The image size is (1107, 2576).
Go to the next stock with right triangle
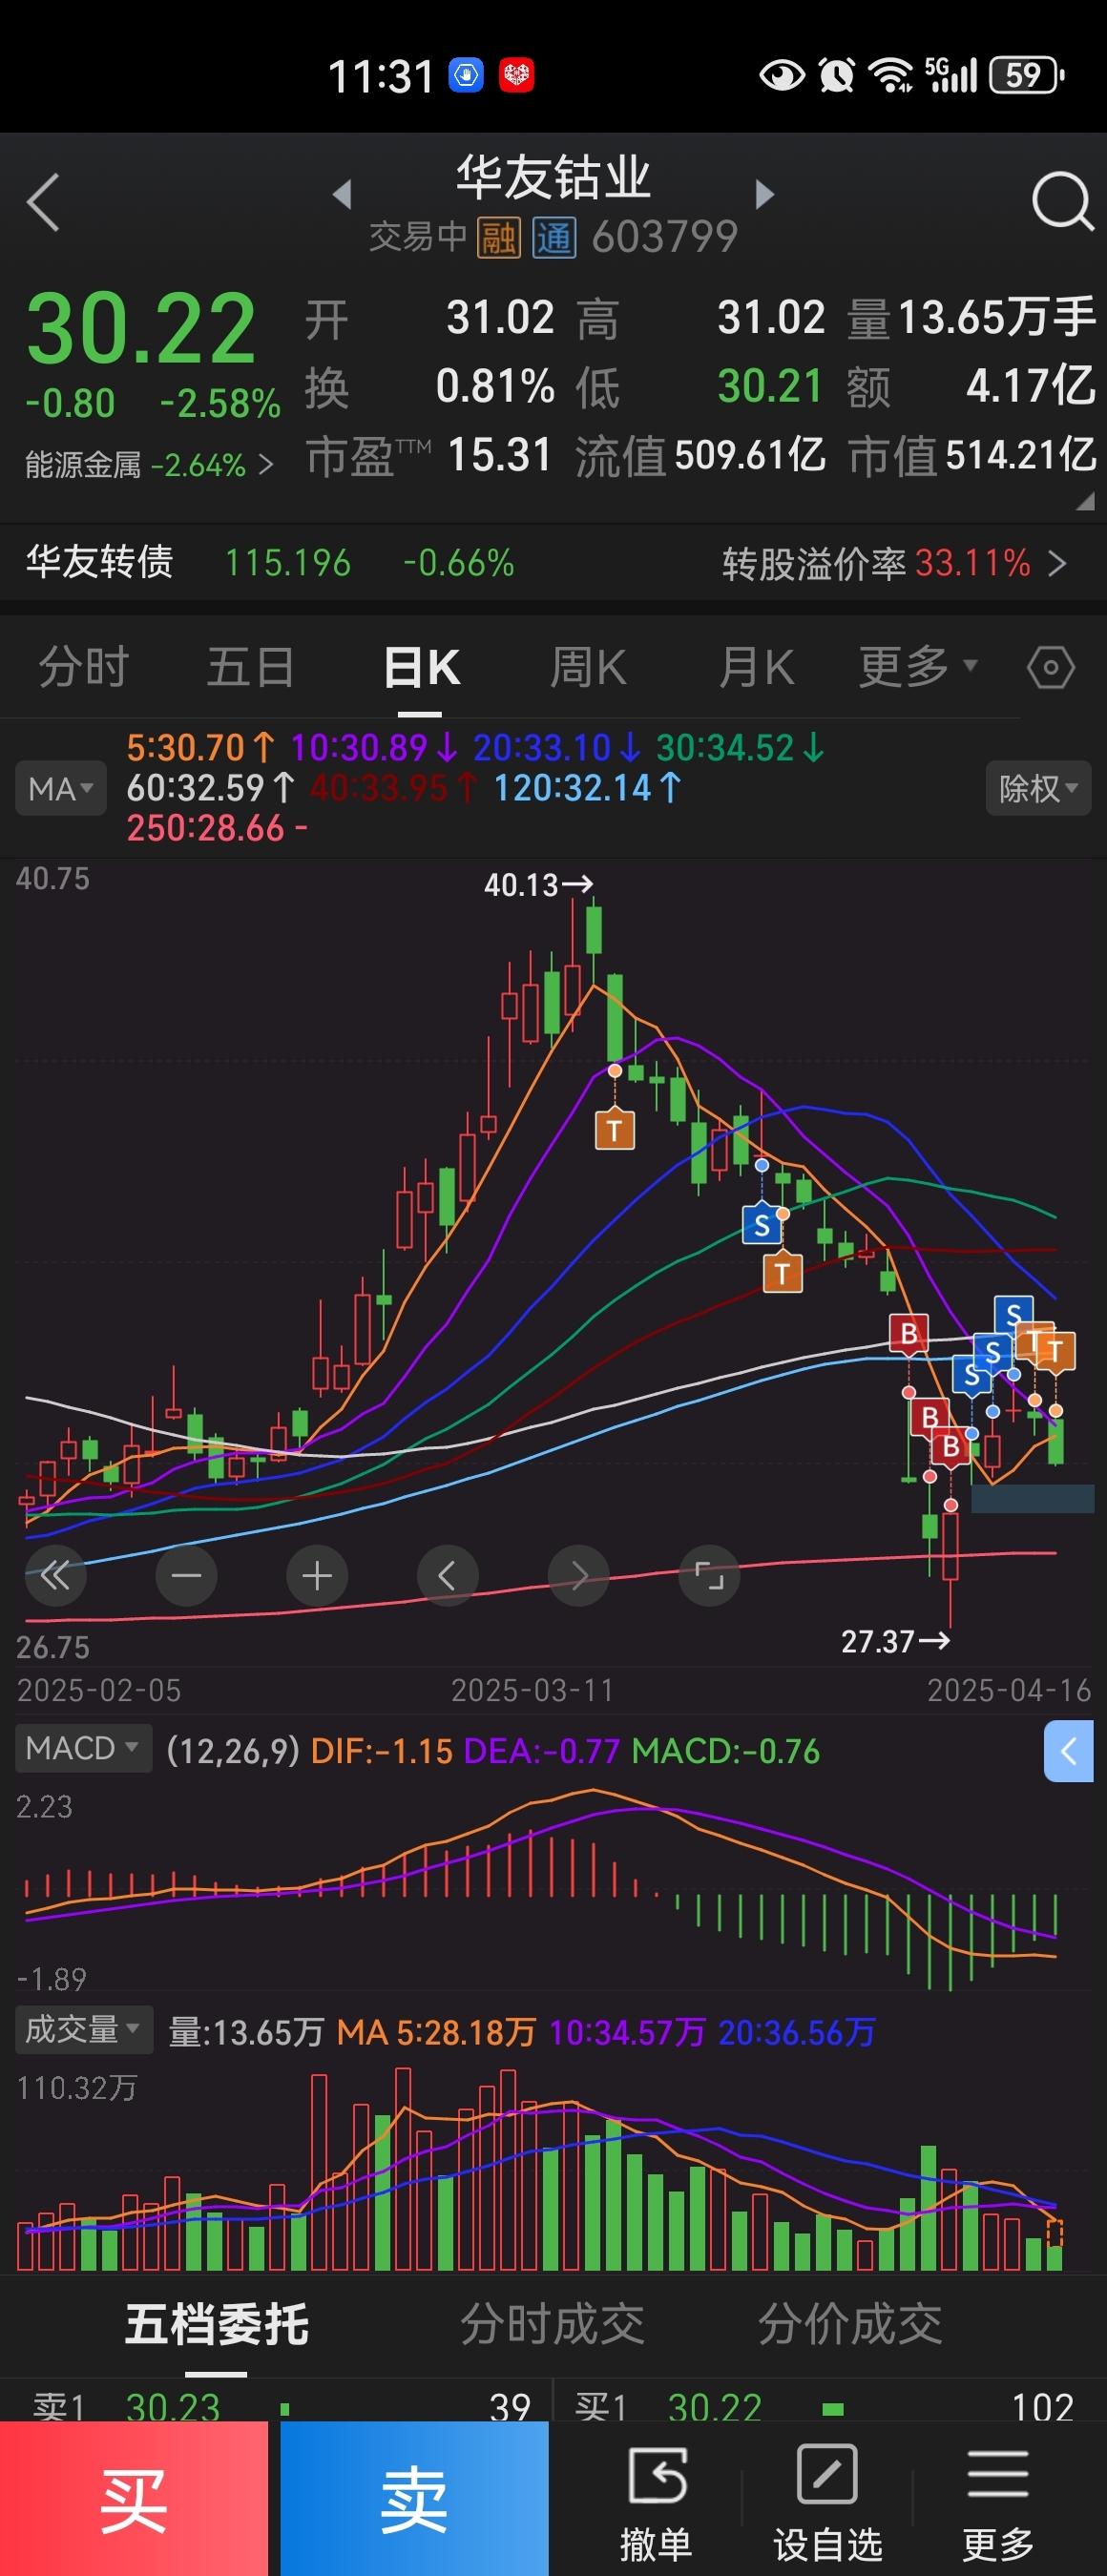pyautogui.click(x=764, y=194)
